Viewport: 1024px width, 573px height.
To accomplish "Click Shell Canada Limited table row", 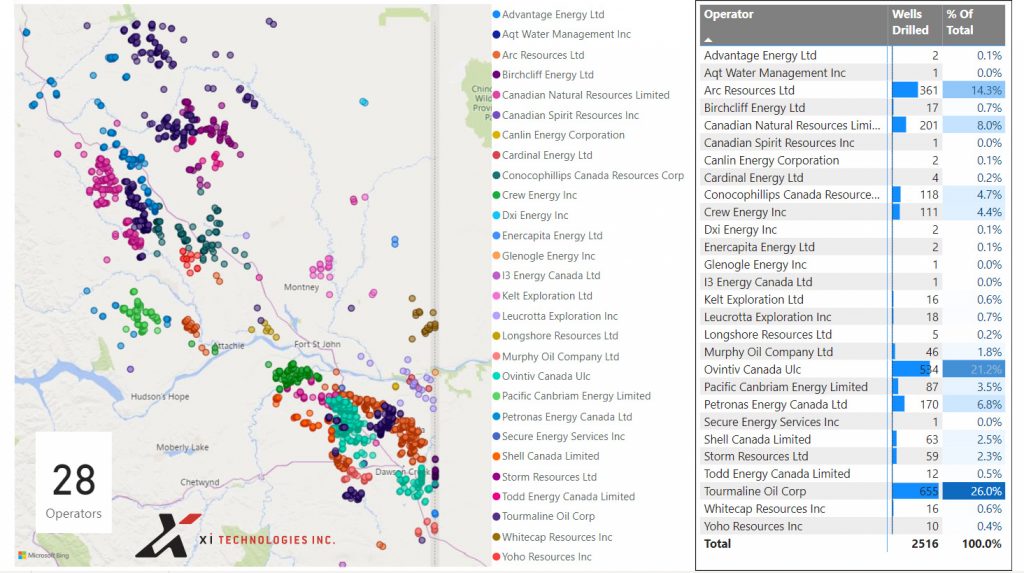I will click(852, 439).
